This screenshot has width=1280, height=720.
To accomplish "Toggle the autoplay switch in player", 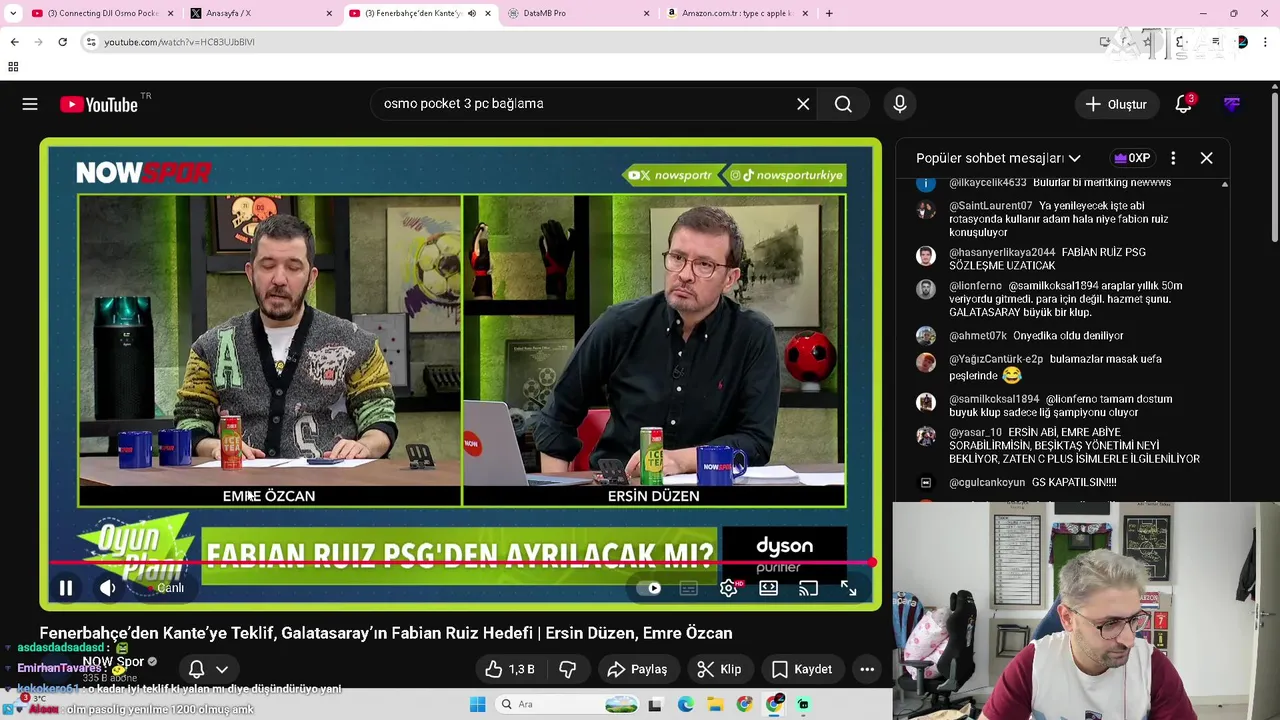I will tap(649, 588).
